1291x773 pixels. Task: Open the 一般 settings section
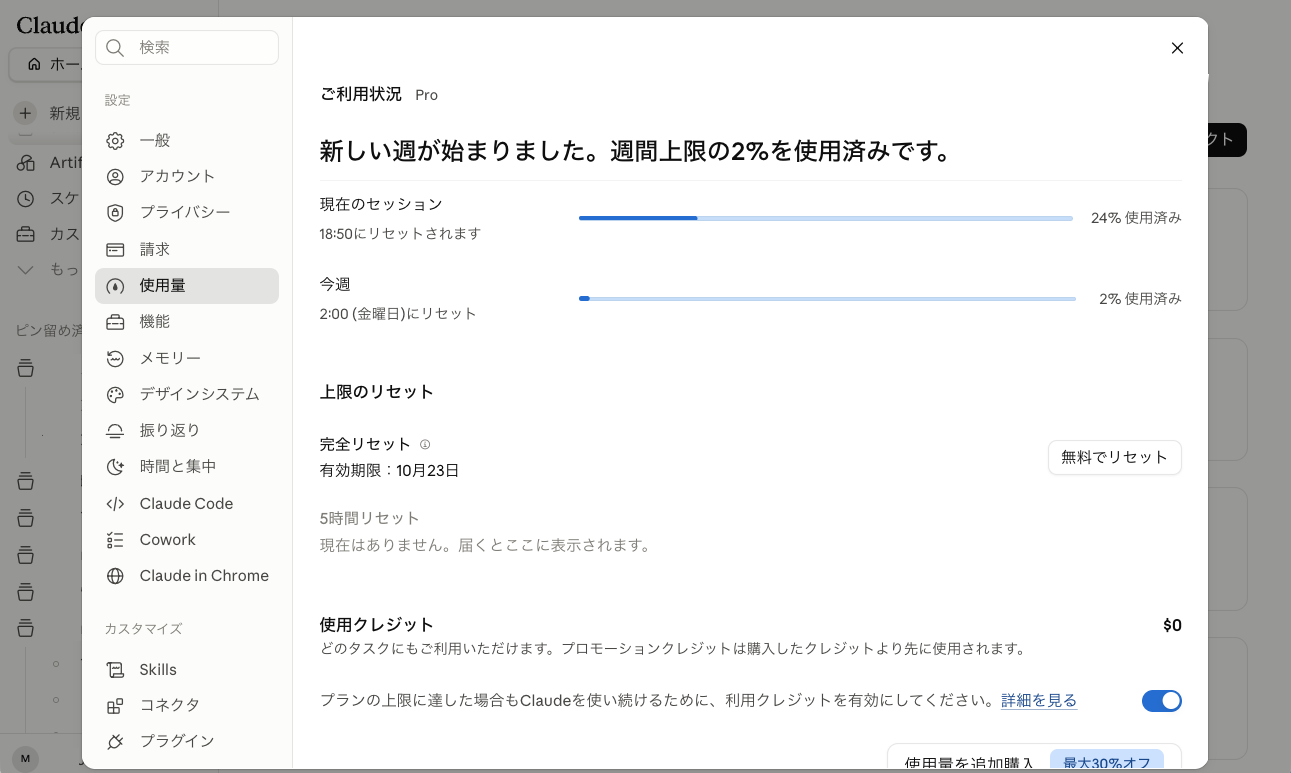coord(187,141)
